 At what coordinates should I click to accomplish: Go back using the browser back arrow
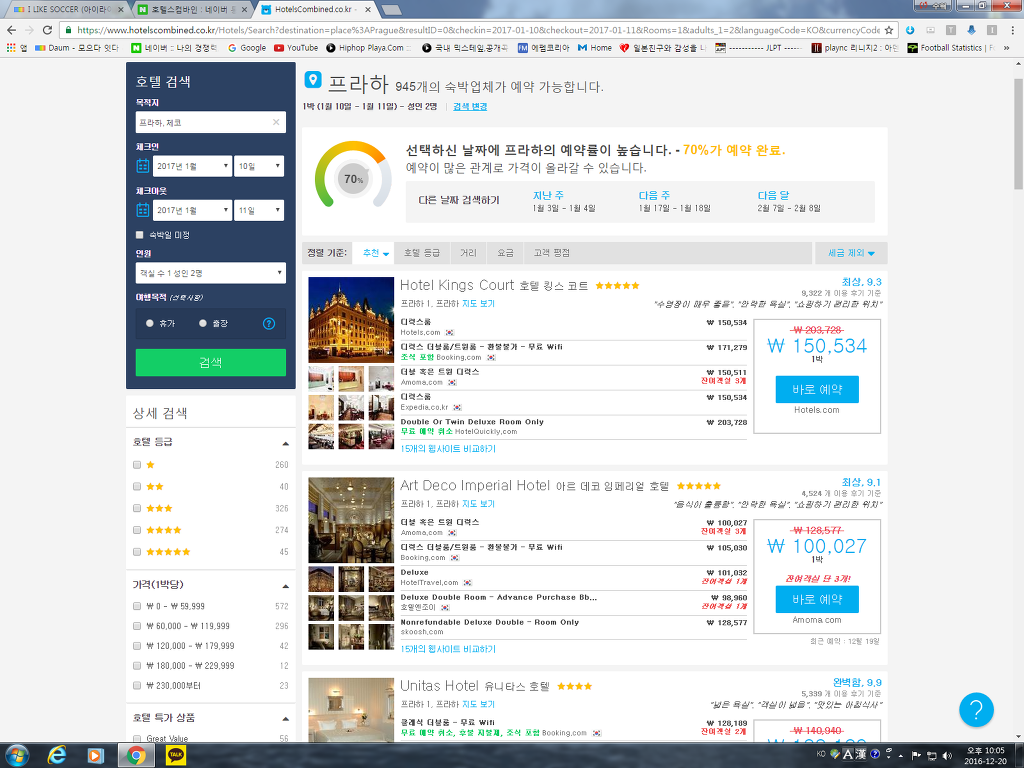tap(11, 30)
